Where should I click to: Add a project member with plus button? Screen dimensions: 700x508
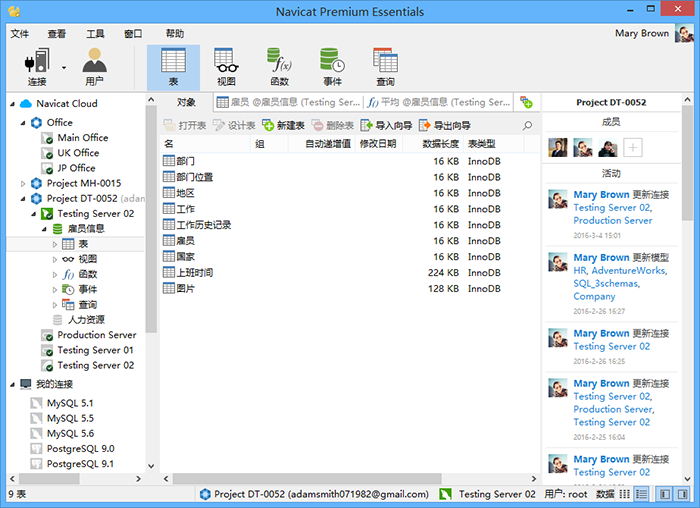click(x=633, y=147)
